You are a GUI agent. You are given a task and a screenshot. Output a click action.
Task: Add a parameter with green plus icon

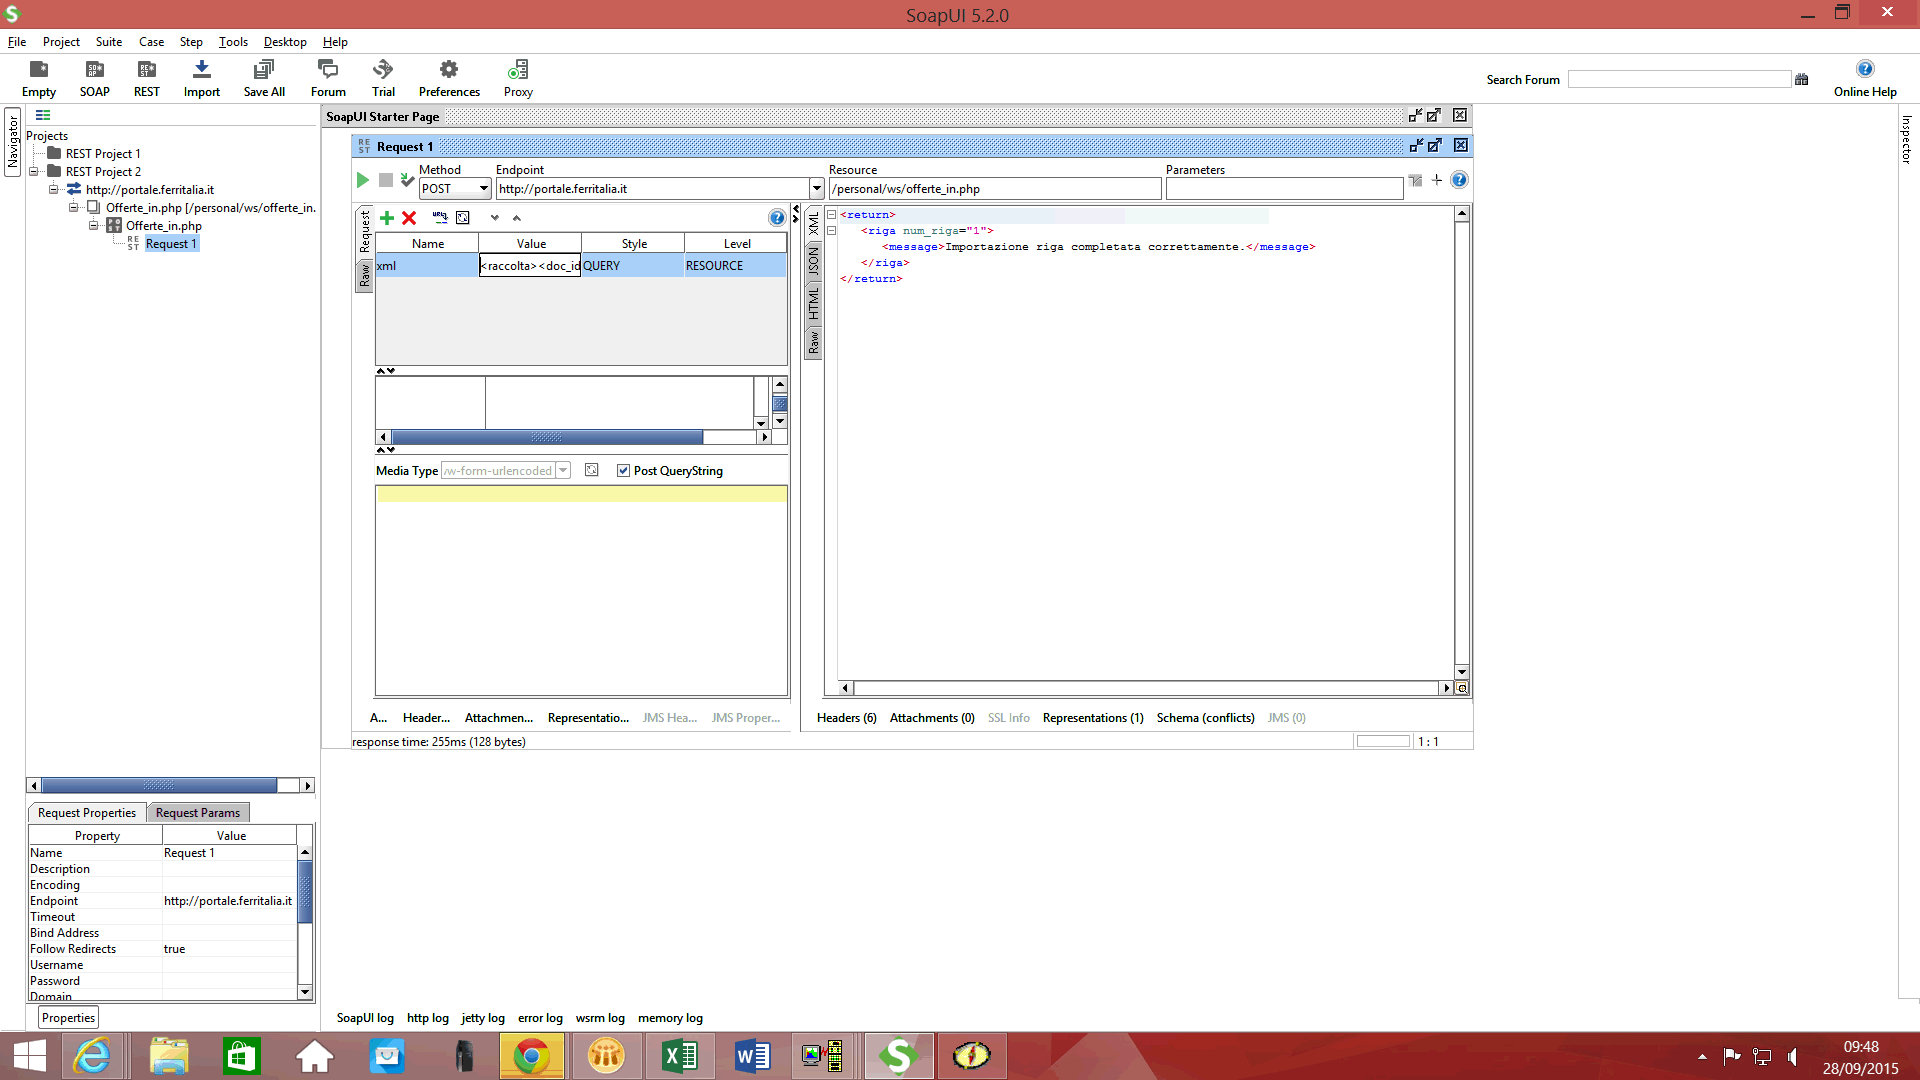click(387, 218)
